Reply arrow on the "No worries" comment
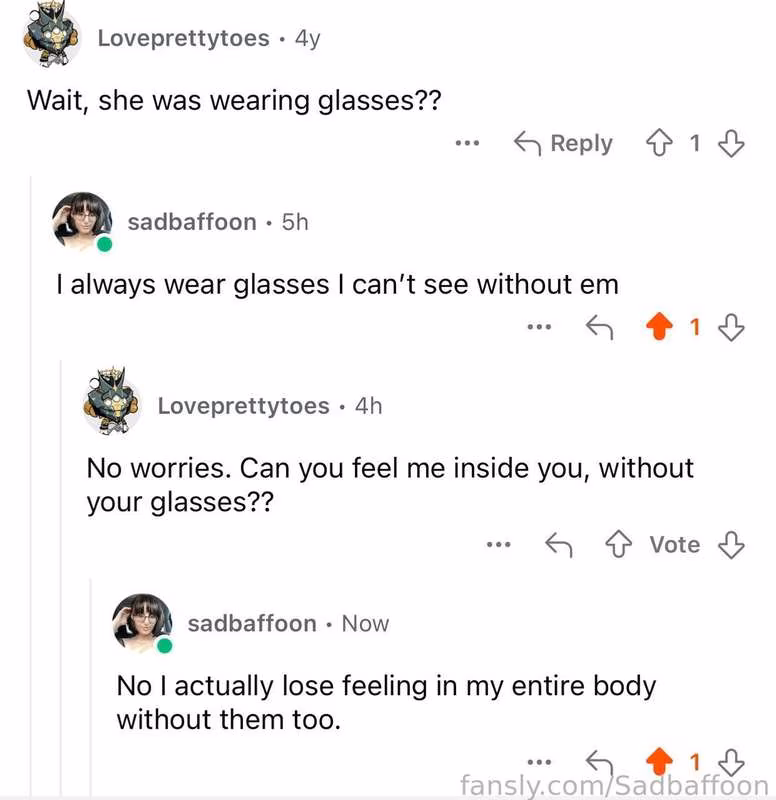 (558, 545)
